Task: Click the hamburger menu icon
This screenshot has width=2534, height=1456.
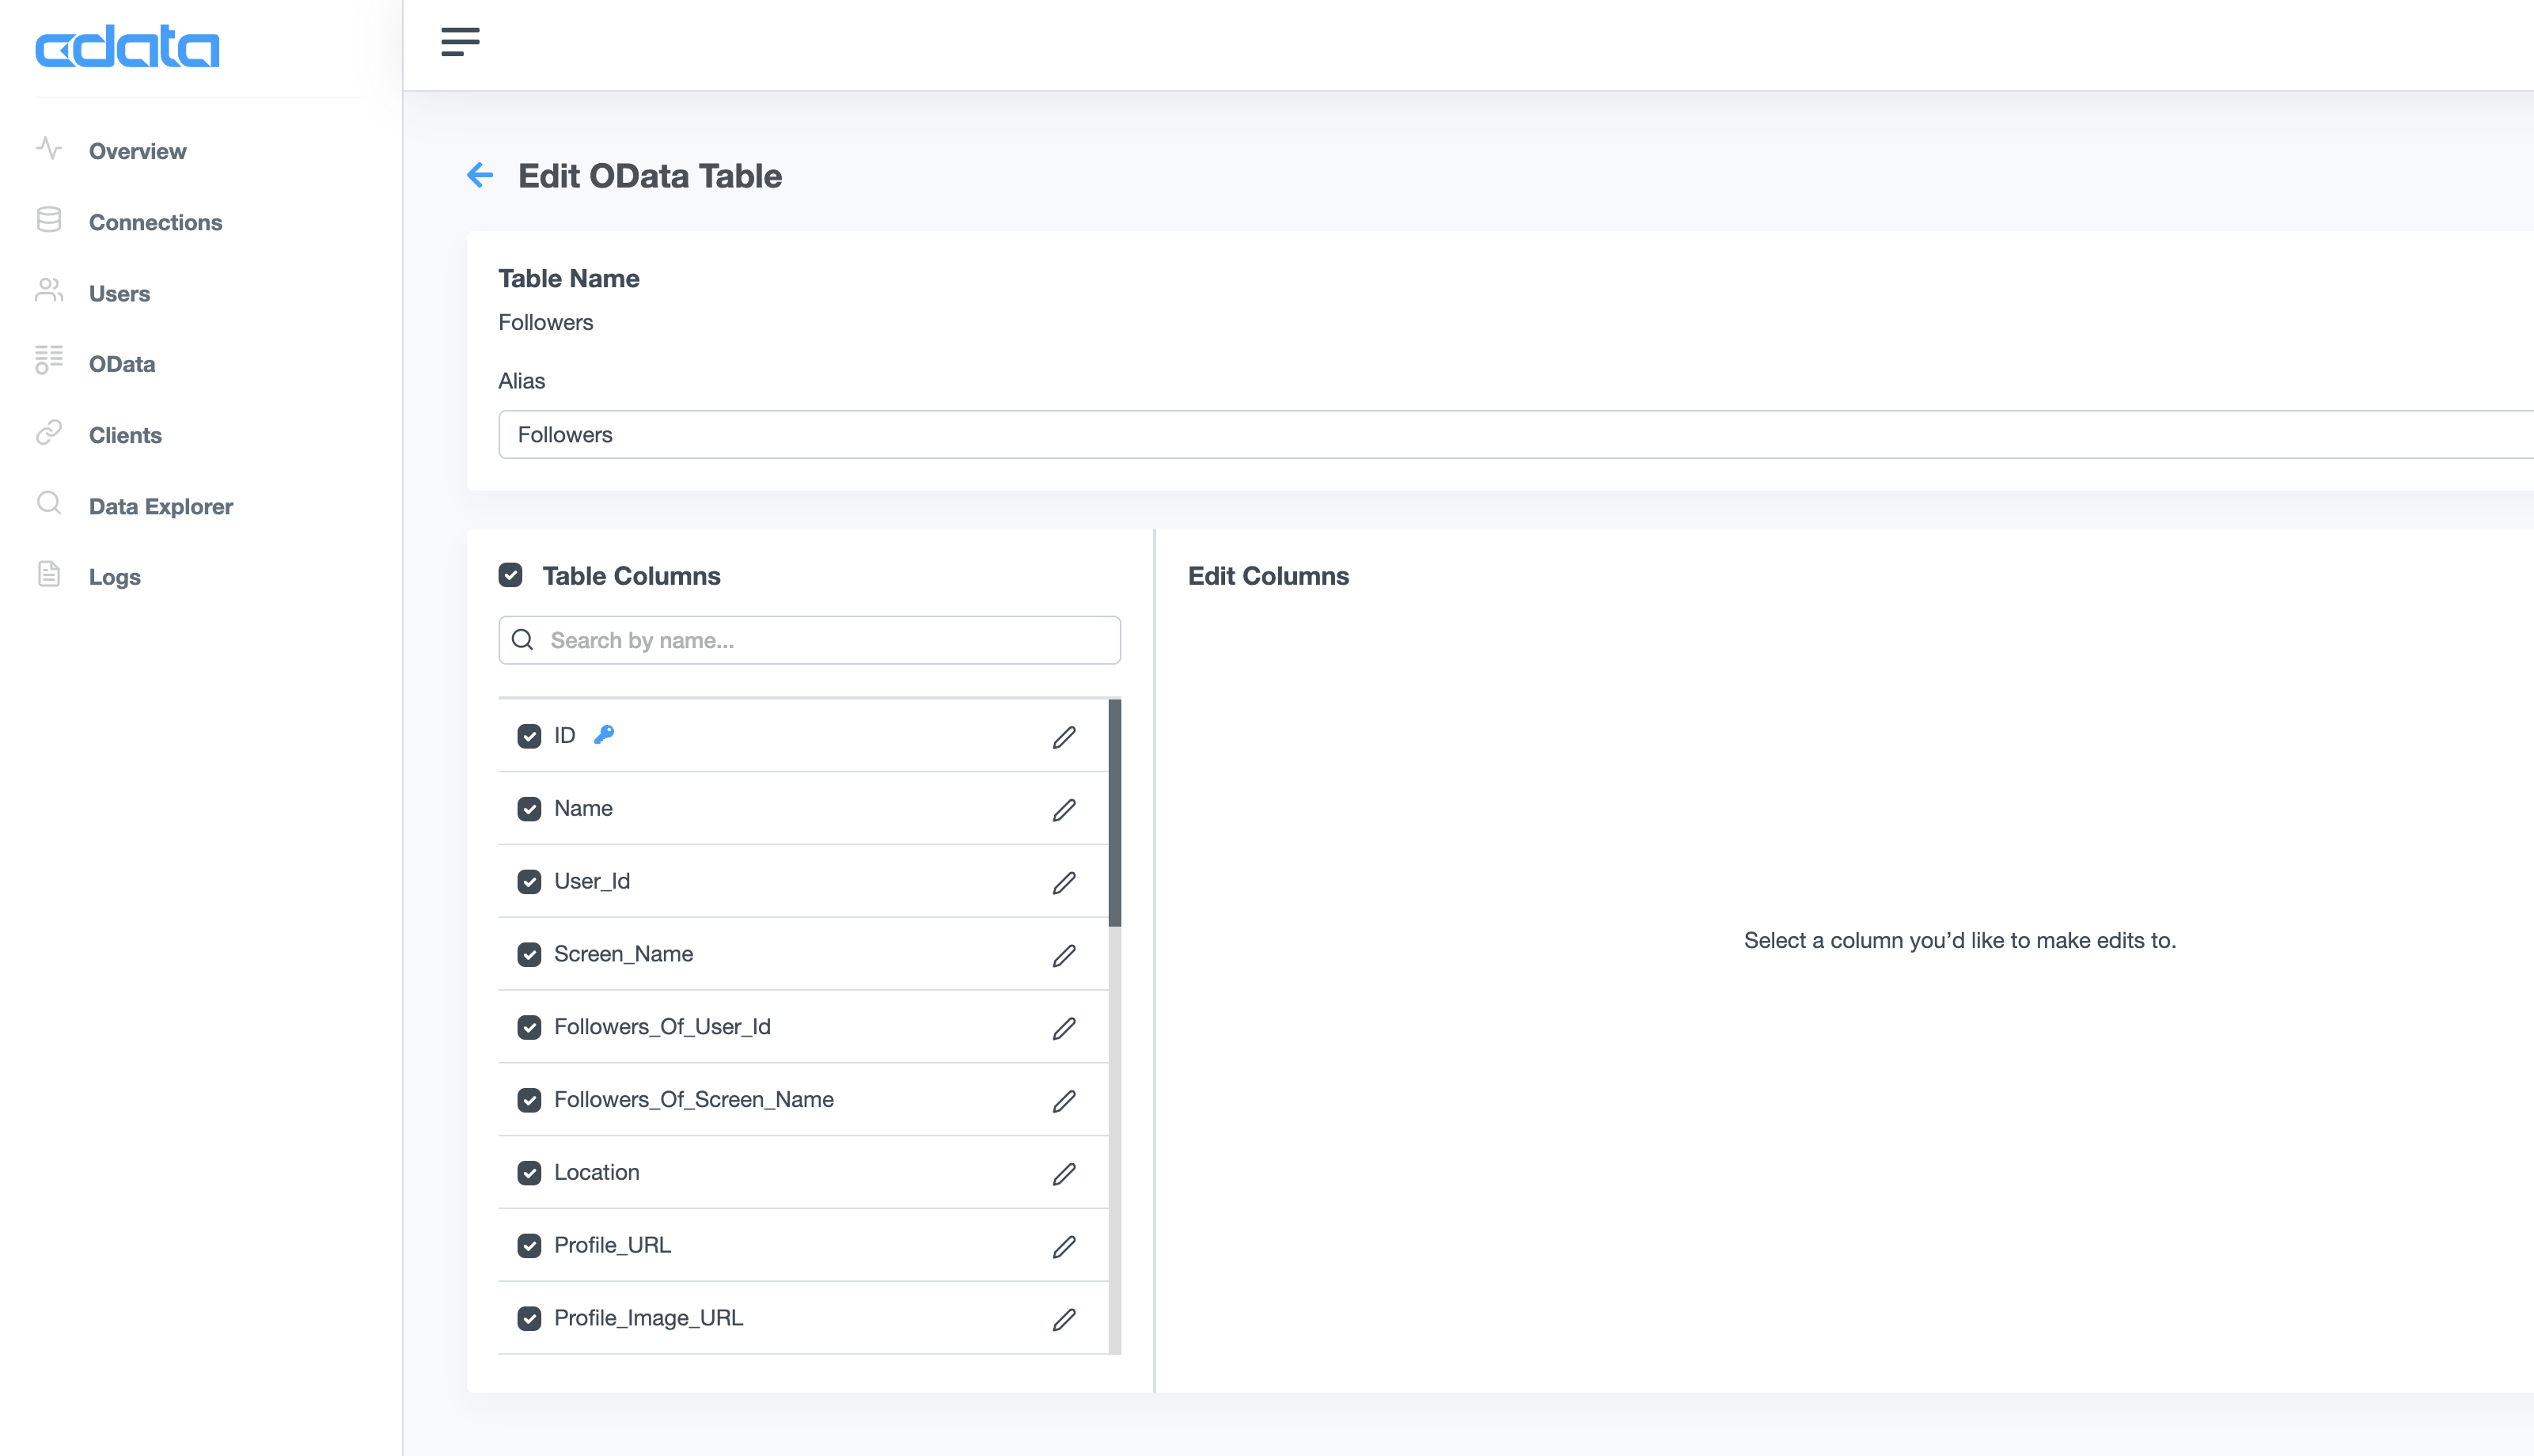Action: pos(460,42)
